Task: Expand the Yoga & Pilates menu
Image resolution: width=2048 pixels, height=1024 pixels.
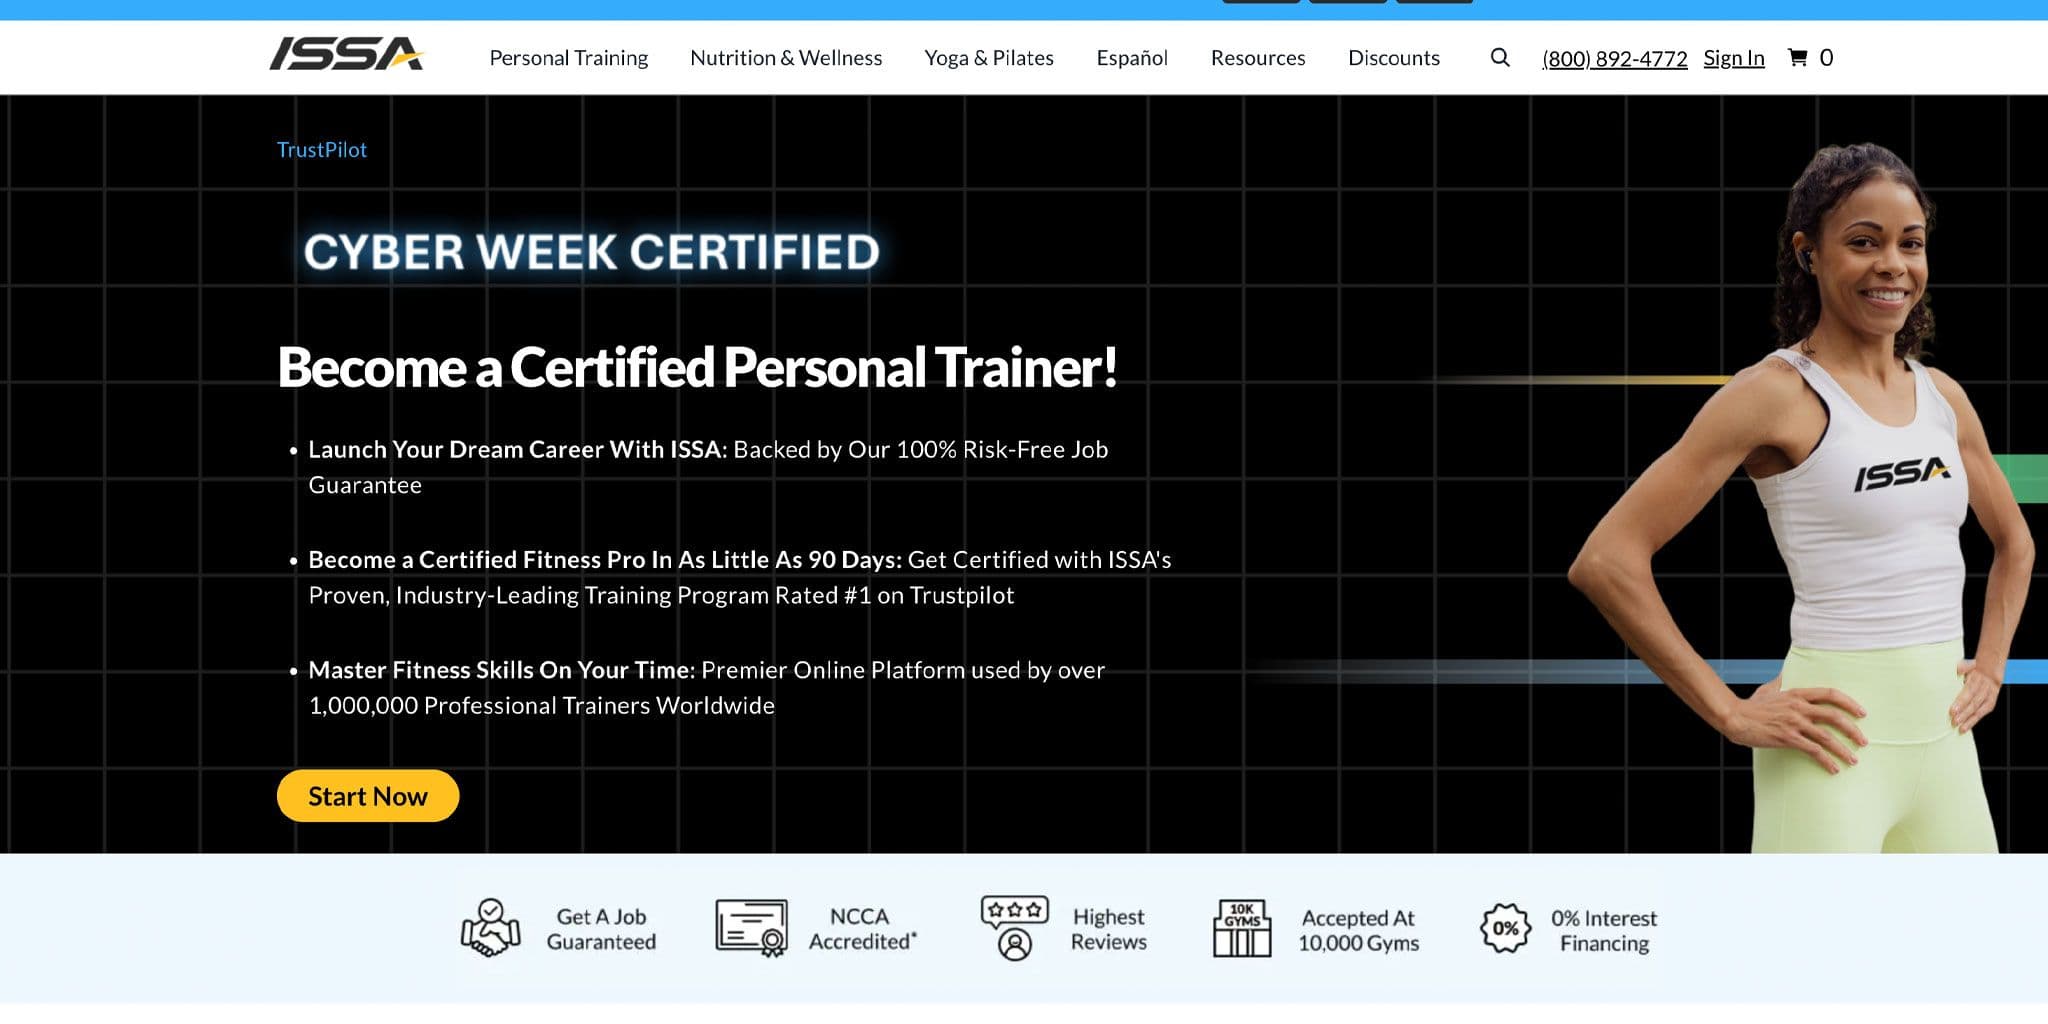Action: pos(988,58)
